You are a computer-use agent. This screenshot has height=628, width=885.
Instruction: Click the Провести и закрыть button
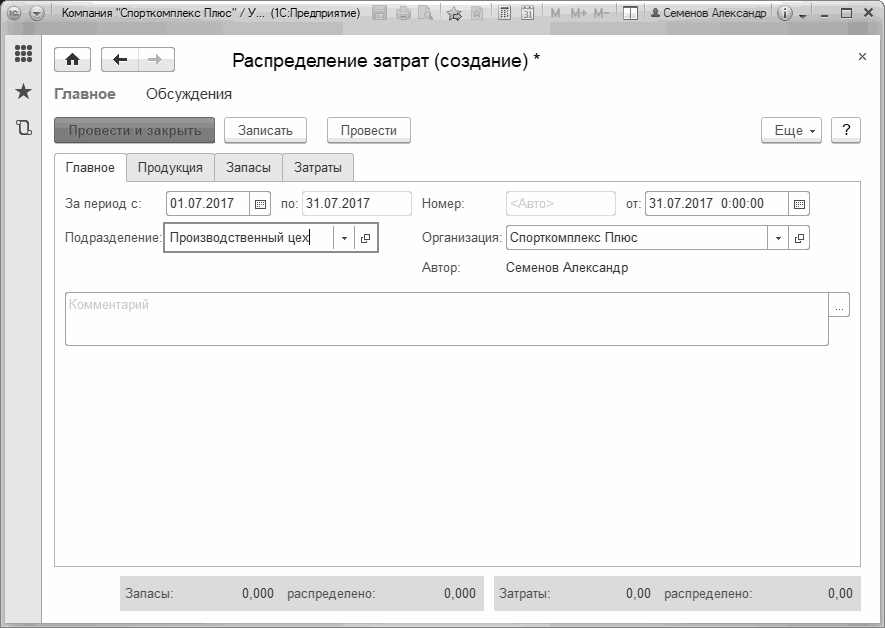coord(134,130)
